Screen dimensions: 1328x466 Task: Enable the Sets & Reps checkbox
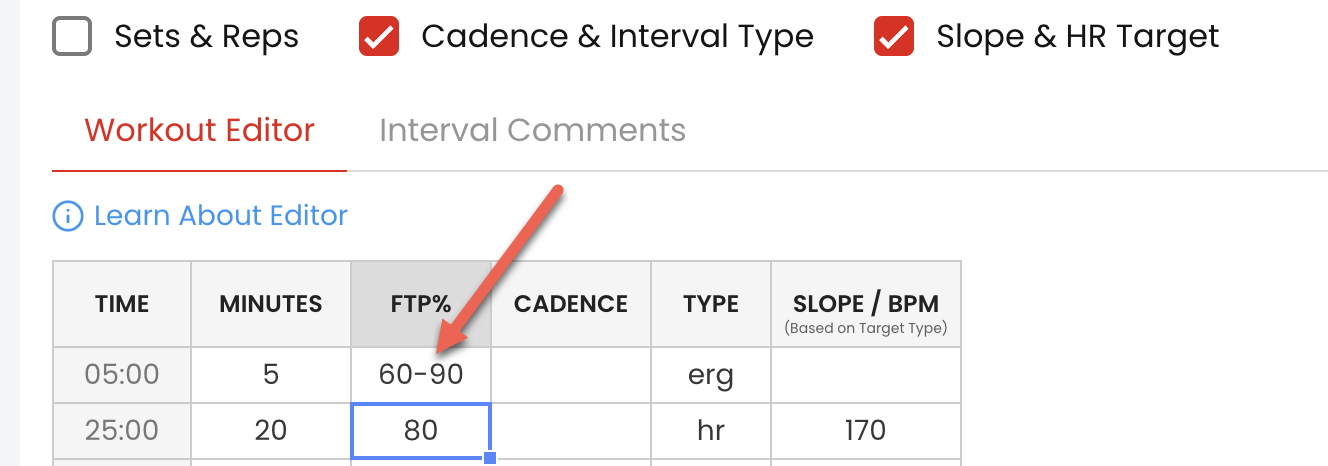(x=72, y=37)
